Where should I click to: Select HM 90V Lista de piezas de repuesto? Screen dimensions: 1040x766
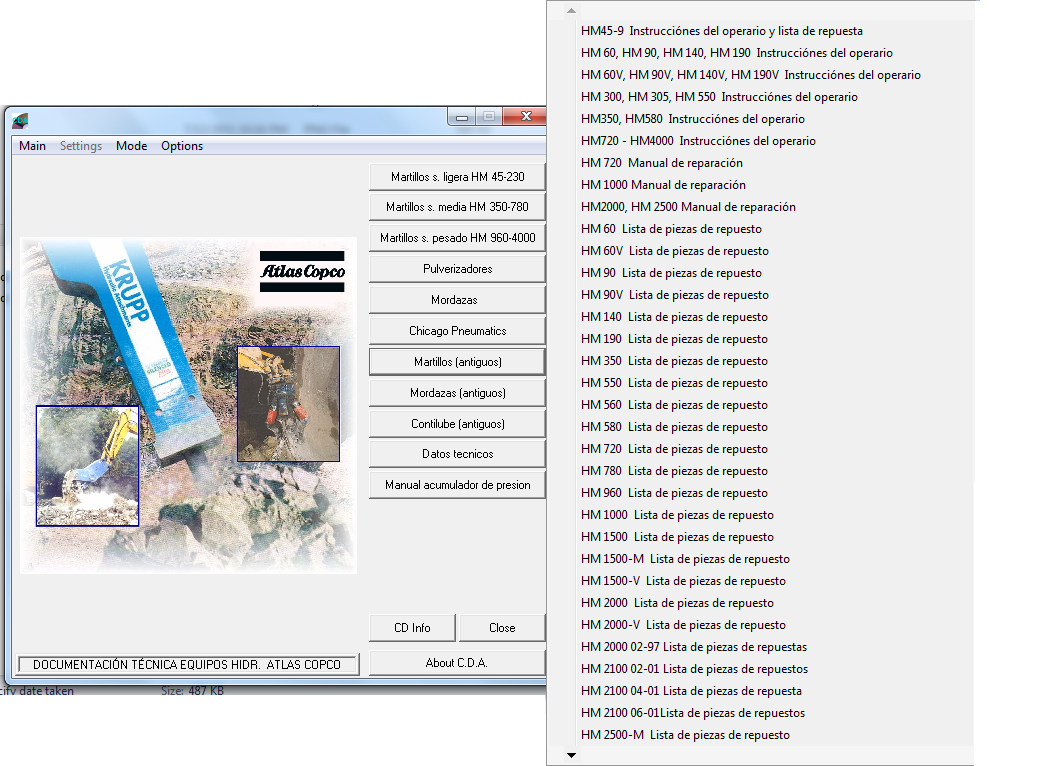tap(675, 294)
